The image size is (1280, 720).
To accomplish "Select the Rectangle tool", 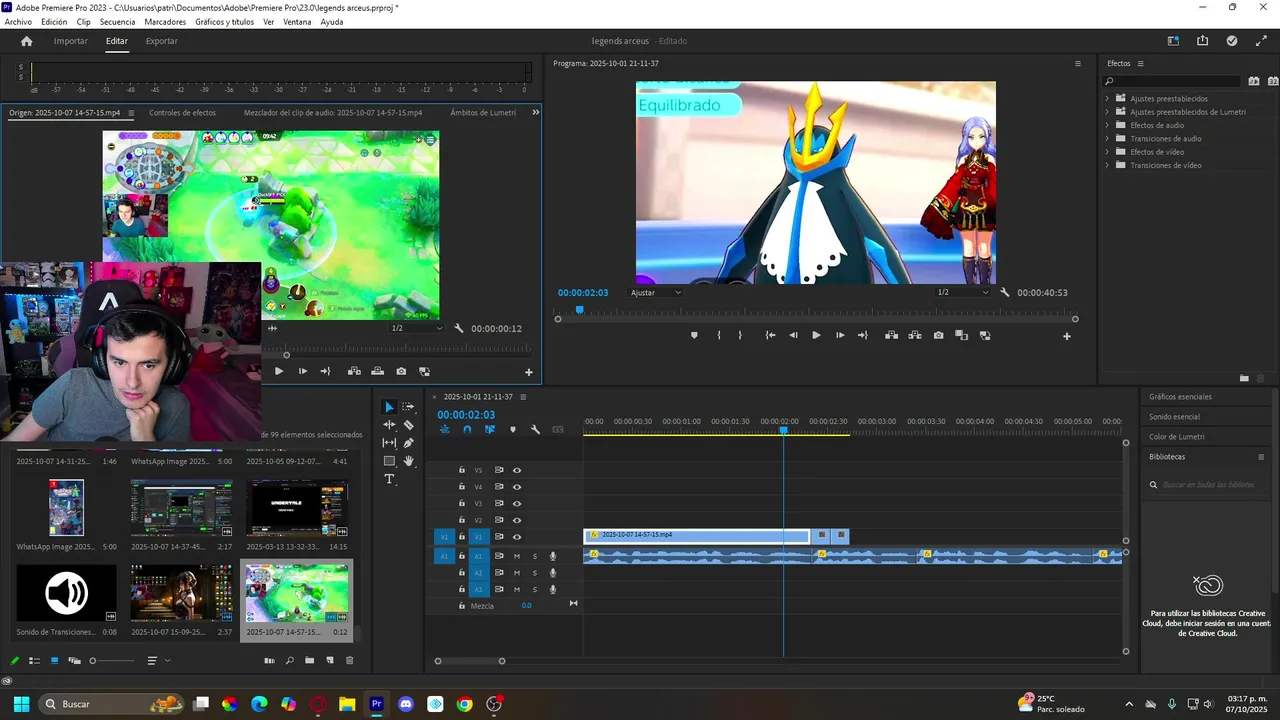I will (x=389, y=461).
